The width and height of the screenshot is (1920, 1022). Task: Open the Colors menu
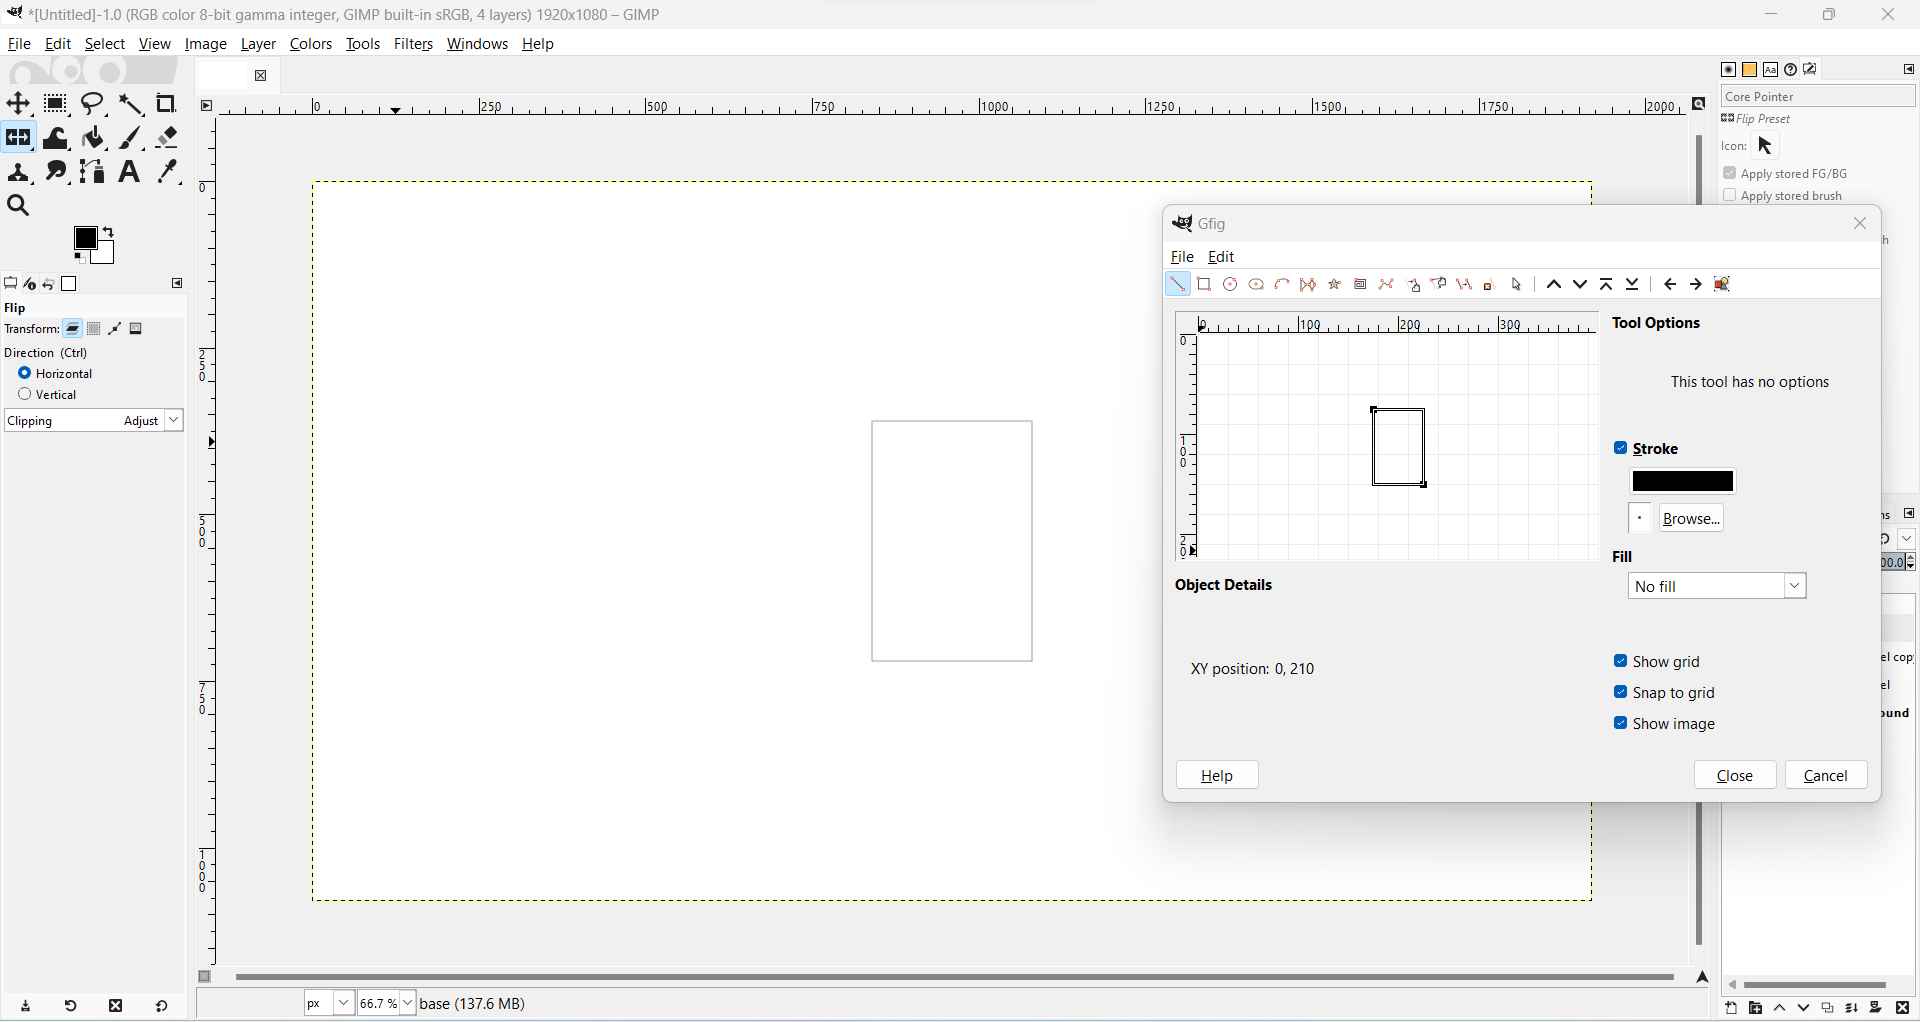click(x=311, y=45)
